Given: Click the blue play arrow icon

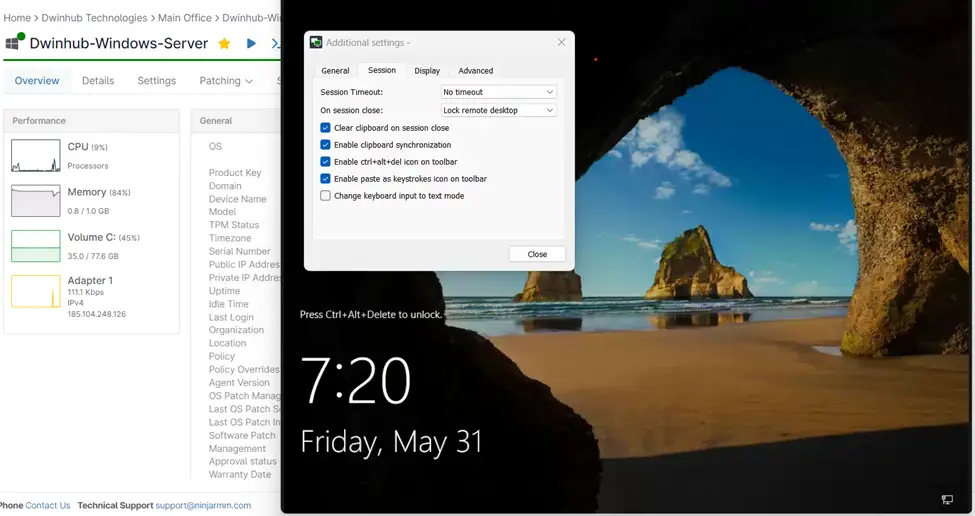Looking at the screenshot, I should point(251,44).
